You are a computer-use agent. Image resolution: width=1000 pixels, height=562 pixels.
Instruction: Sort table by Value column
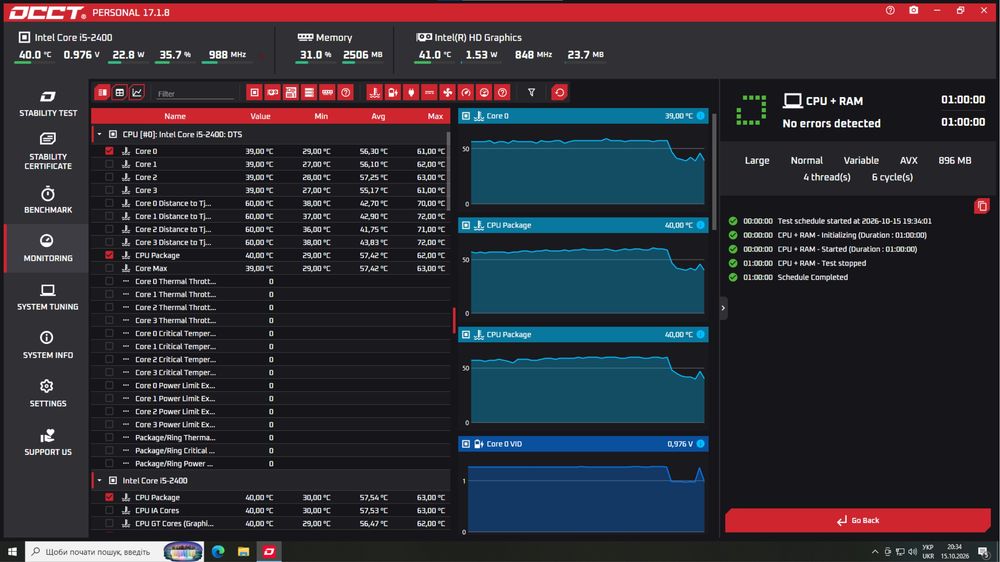[x=260, y=116]
